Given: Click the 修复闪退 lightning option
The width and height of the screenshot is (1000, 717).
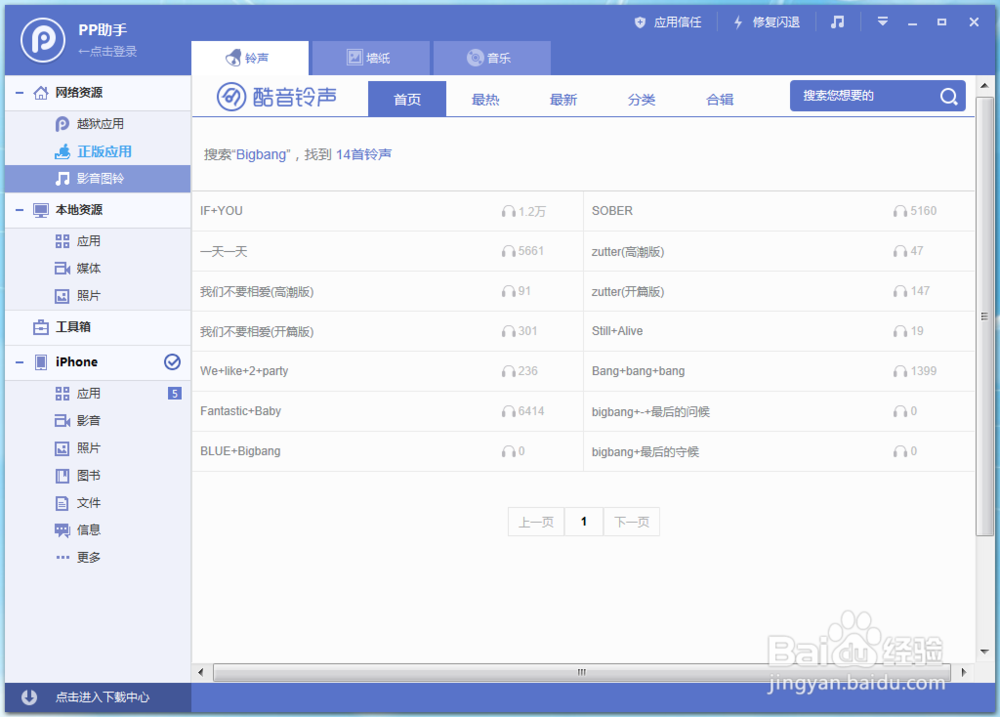Looking at the screenshot, I should click(766, 22).
